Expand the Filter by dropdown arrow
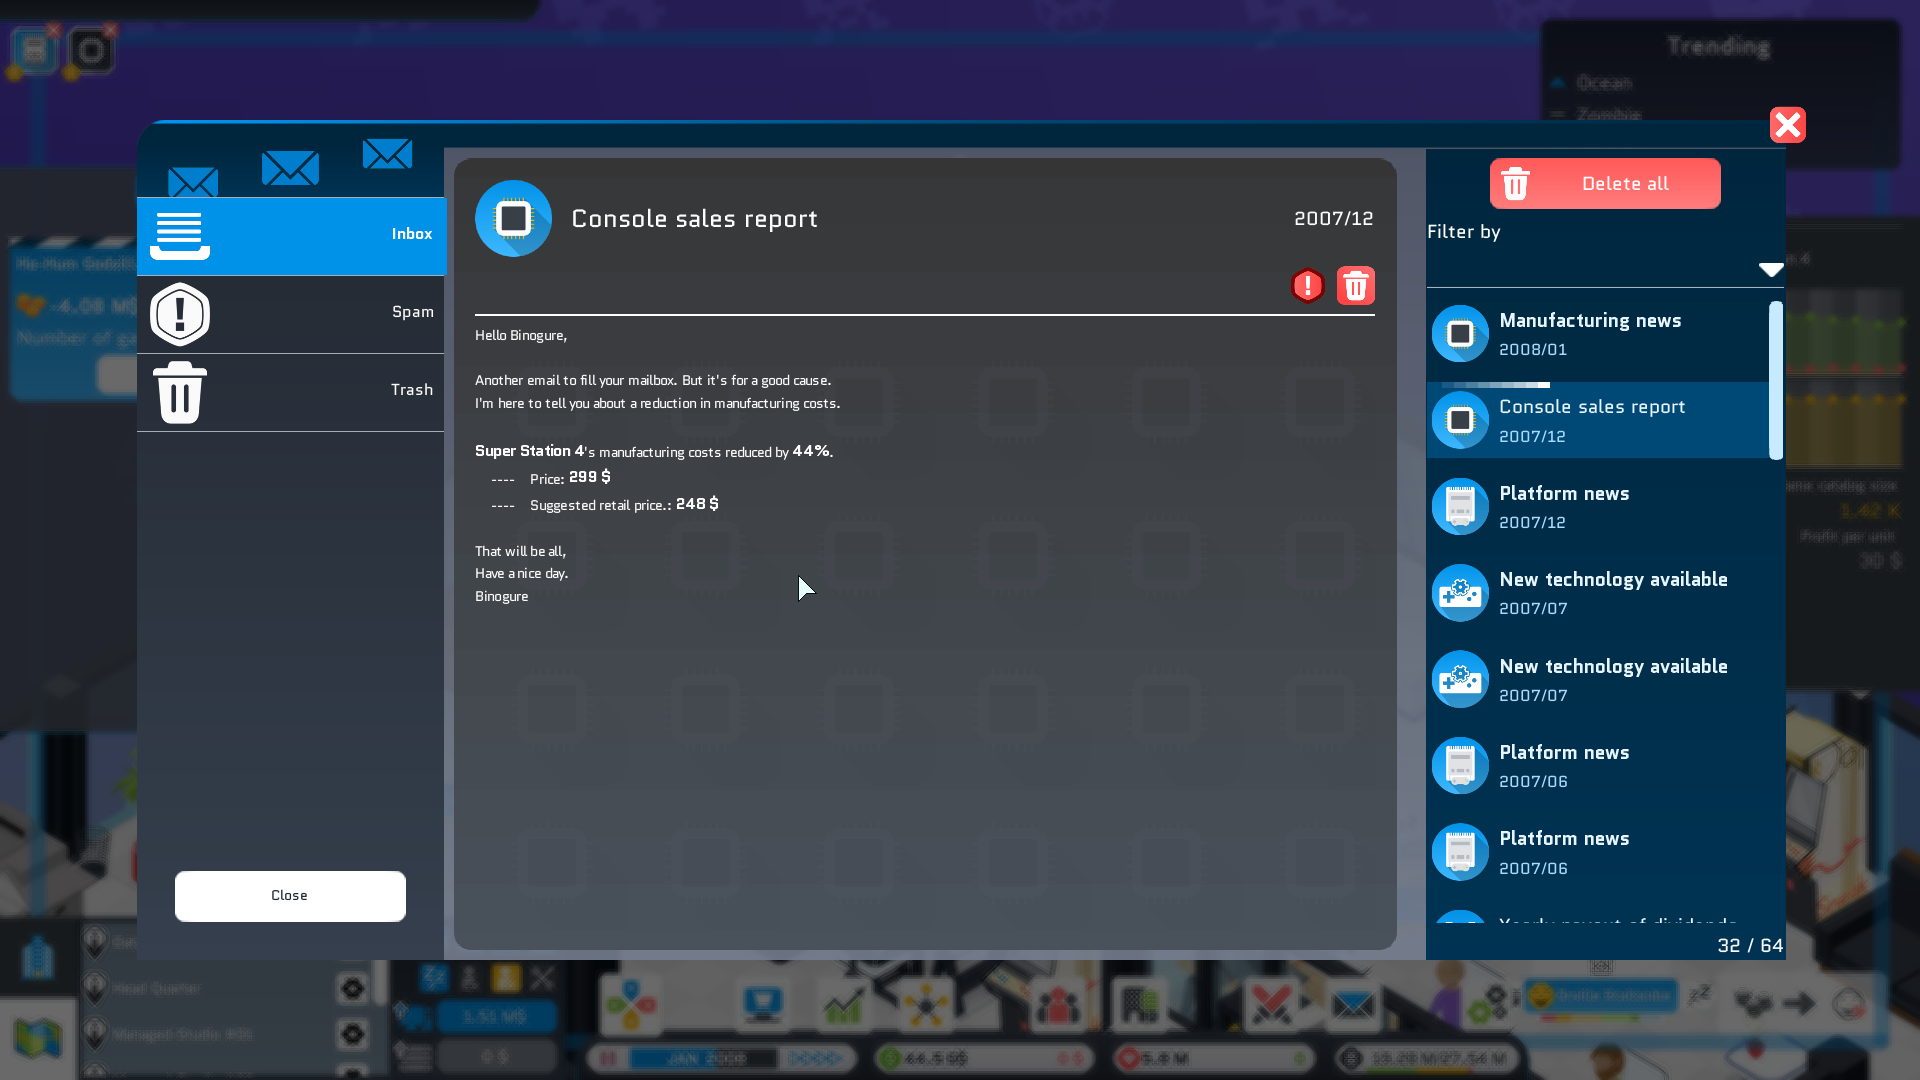The height and width of the screenshot is (1080, 1920). (x=1770, y=269)
